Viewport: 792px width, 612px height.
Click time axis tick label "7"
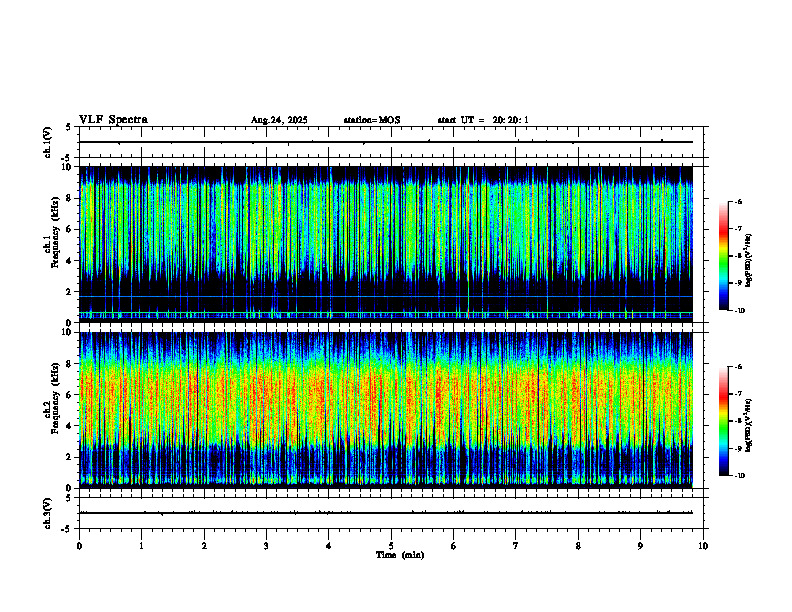click(516, 546)
